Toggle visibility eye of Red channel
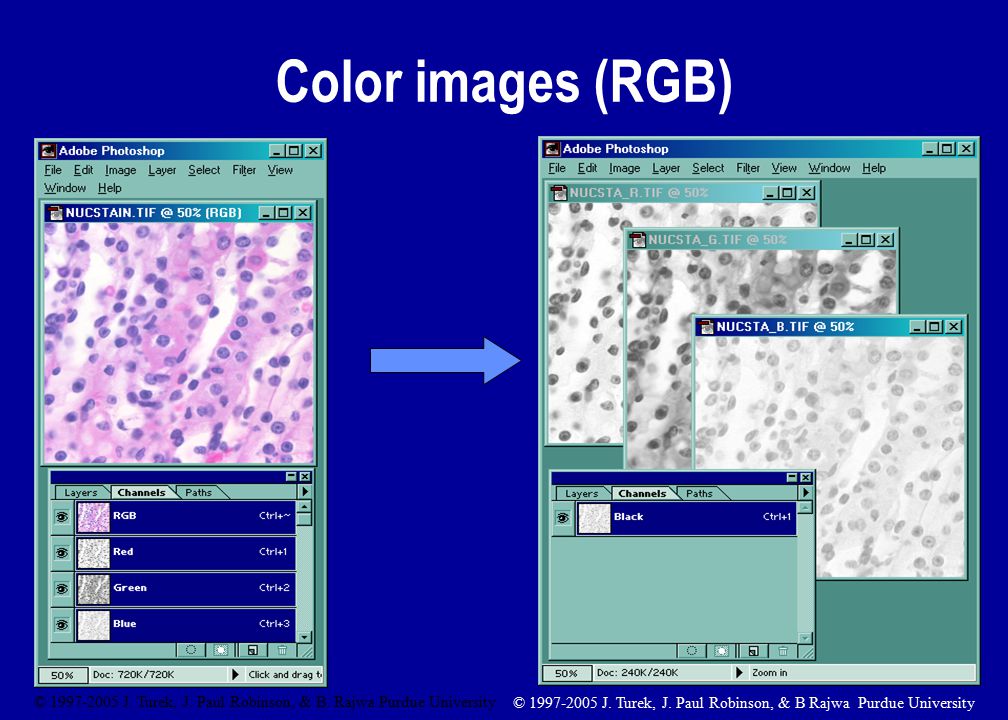The height and width of the screenshot is (720, 1008). pyautogui.click(x=62, y=553)
